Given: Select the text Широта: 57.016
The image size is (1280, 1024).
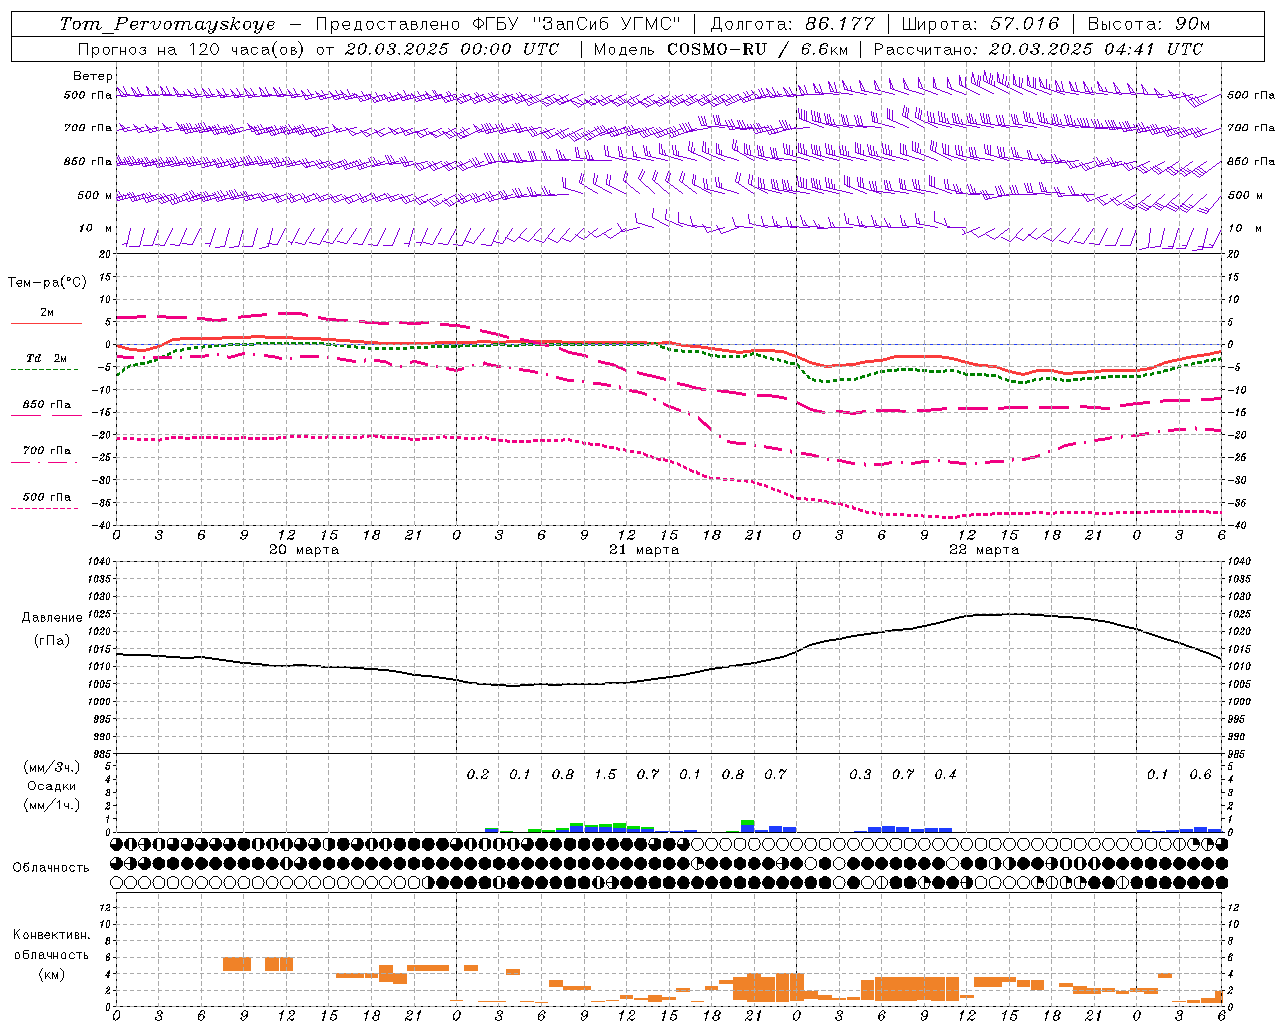Looking at the screenshot, I should point(980,24).
